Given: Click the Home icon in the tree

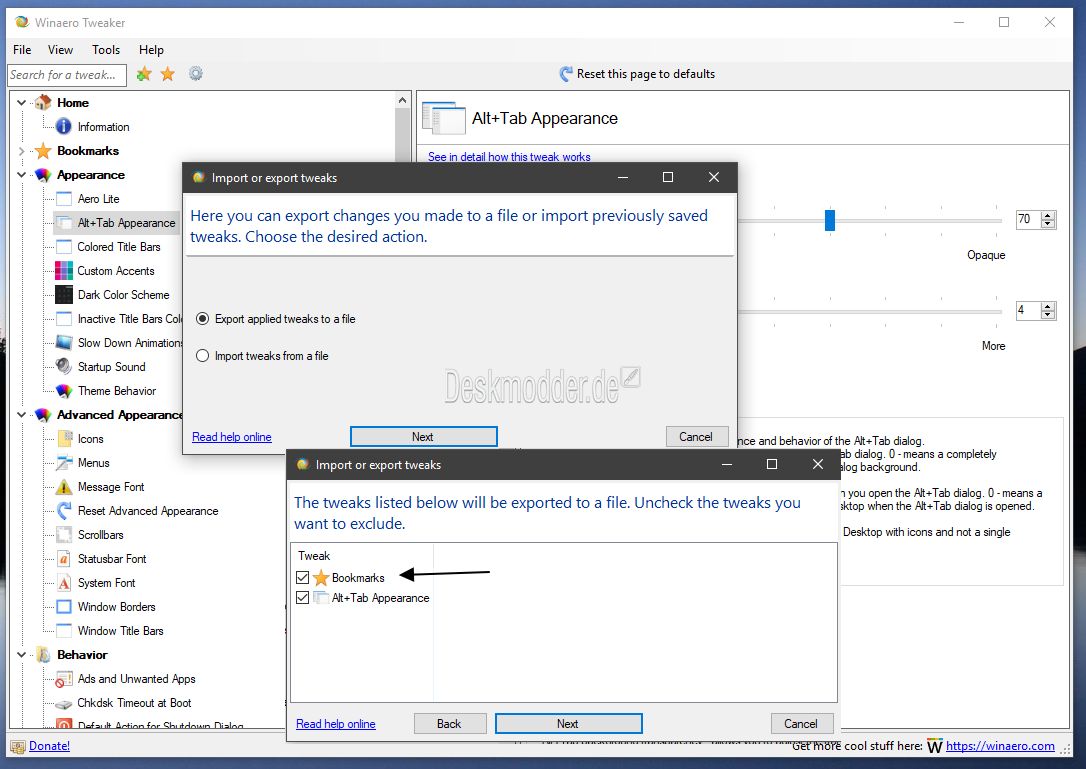Looking at the screenshot, I should click(x=43, y=103).
